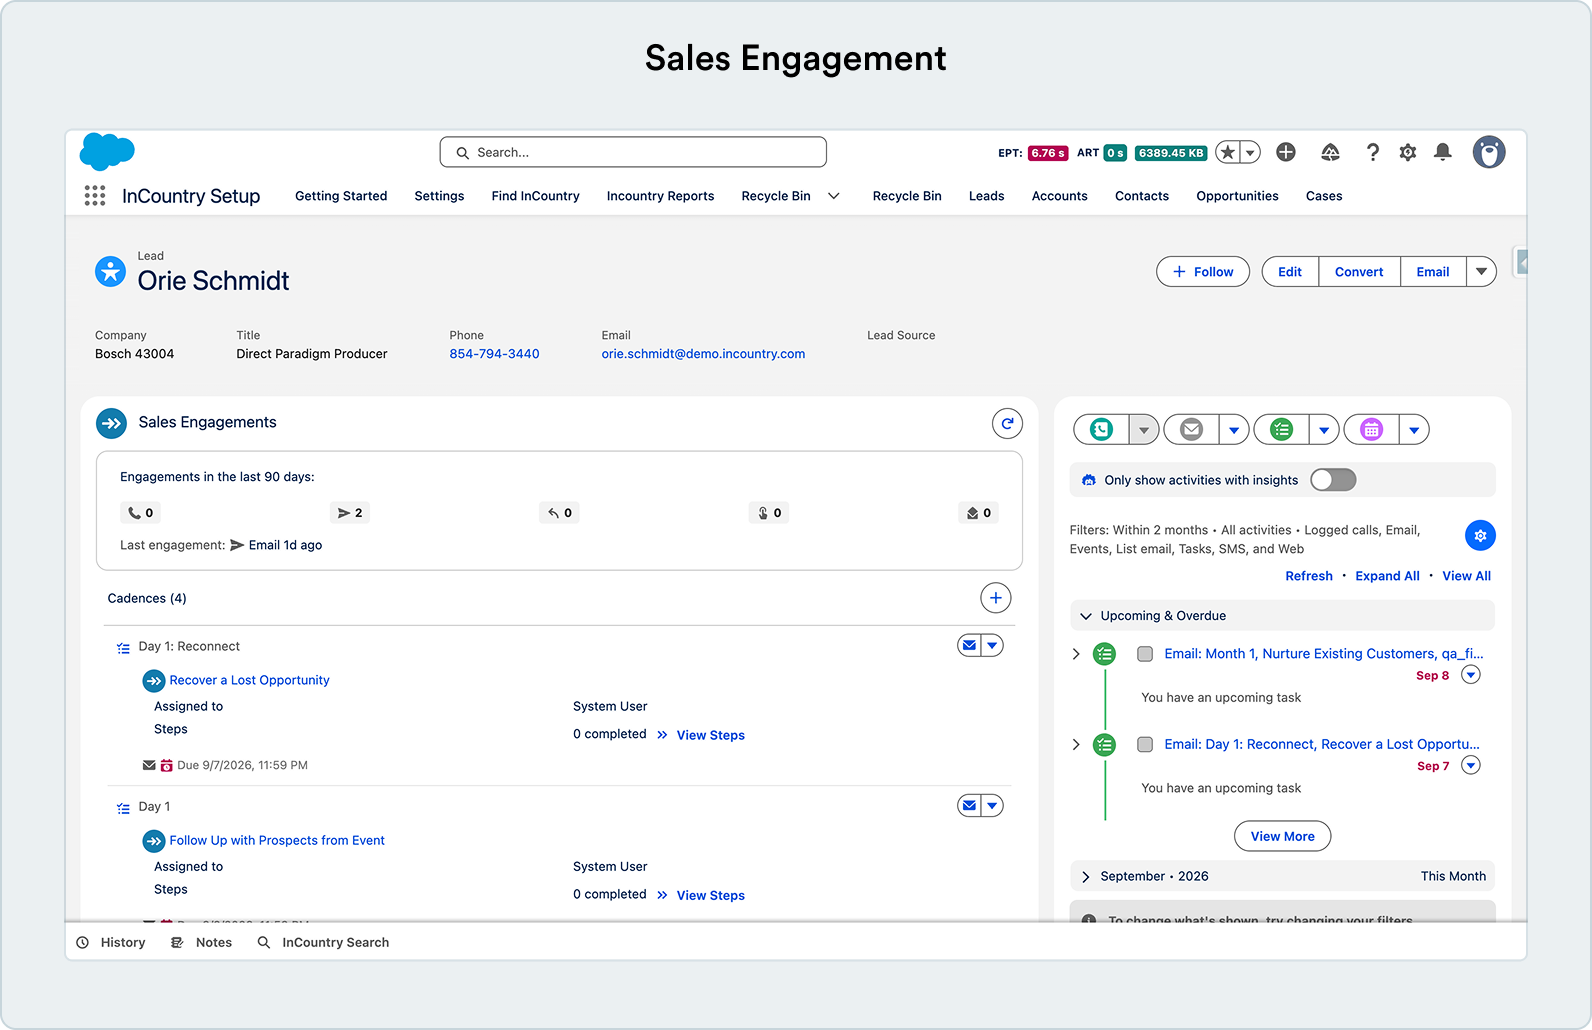Open the Getting Started tab
The image size is (1592, 1030).
[341, 196]
